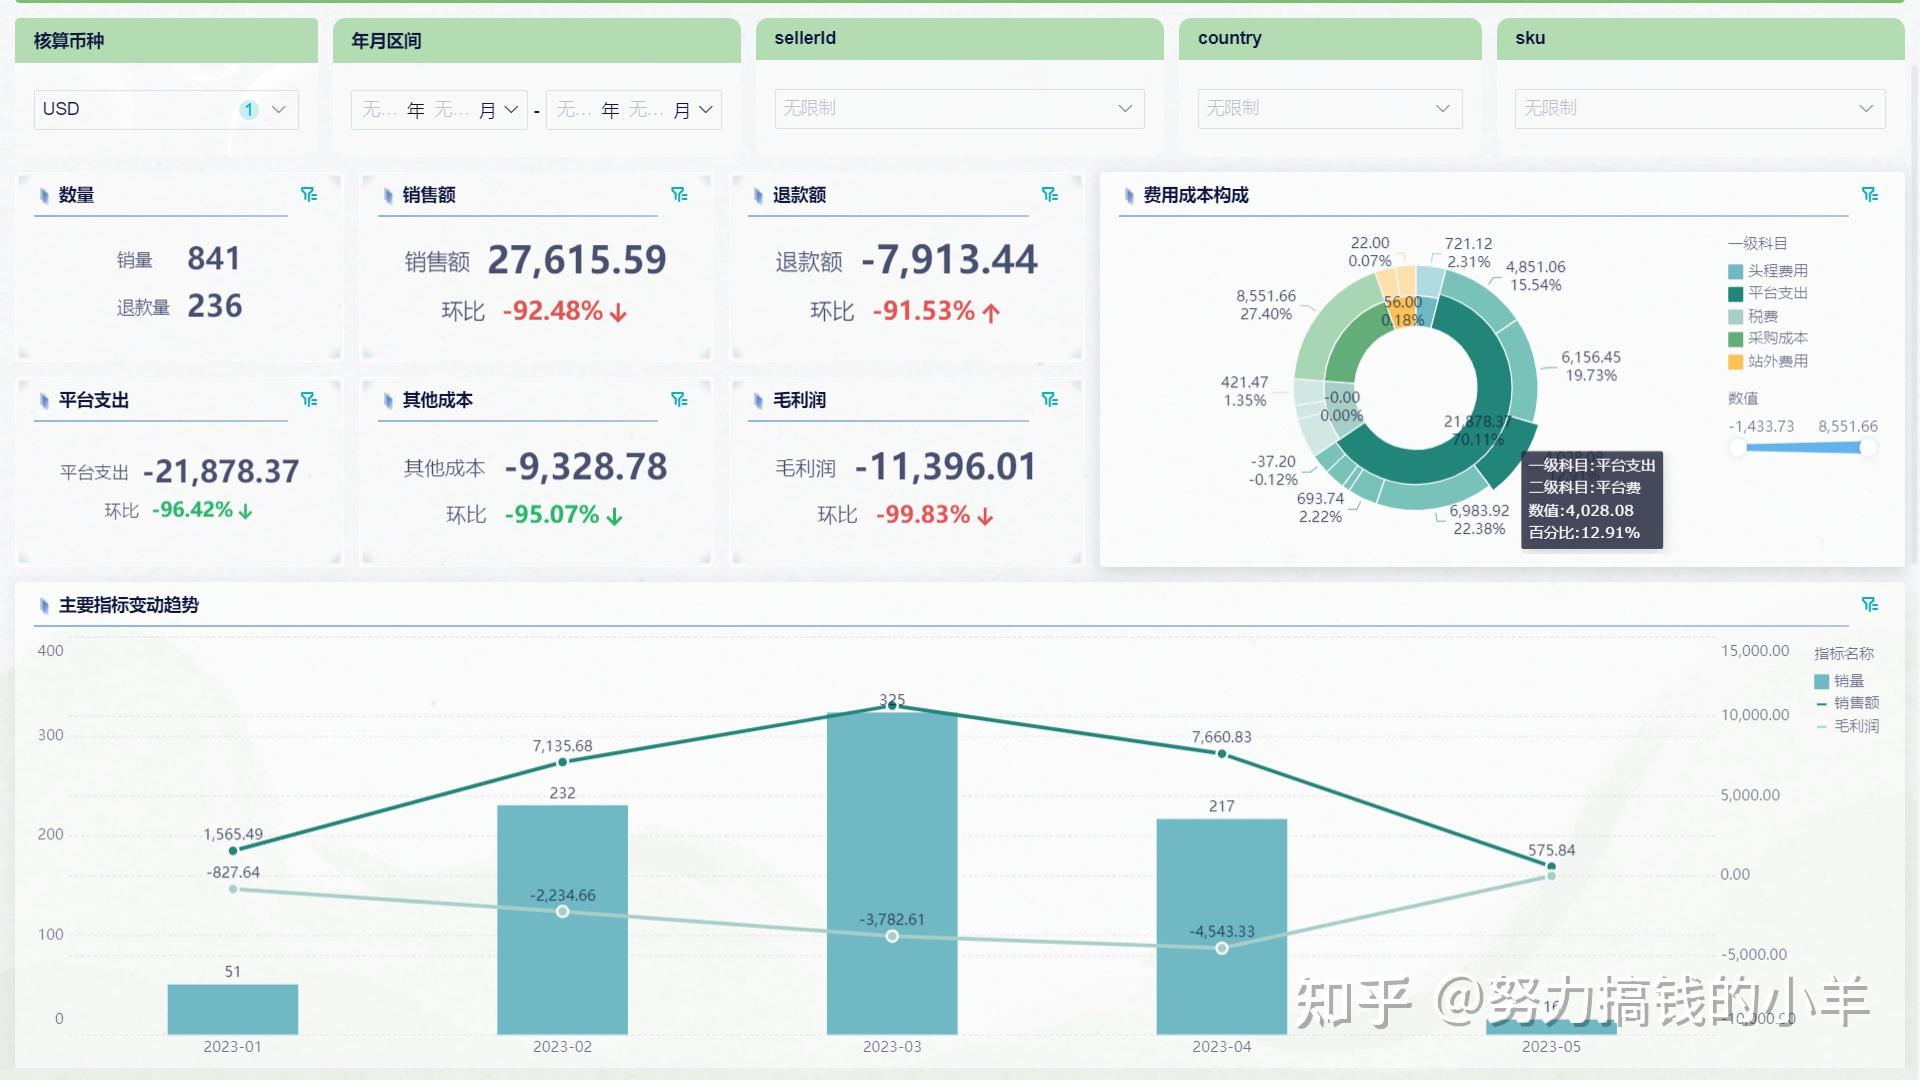
Task: Expand the sellerId 无限制 dropdown
Action: (x=958, y=109)
